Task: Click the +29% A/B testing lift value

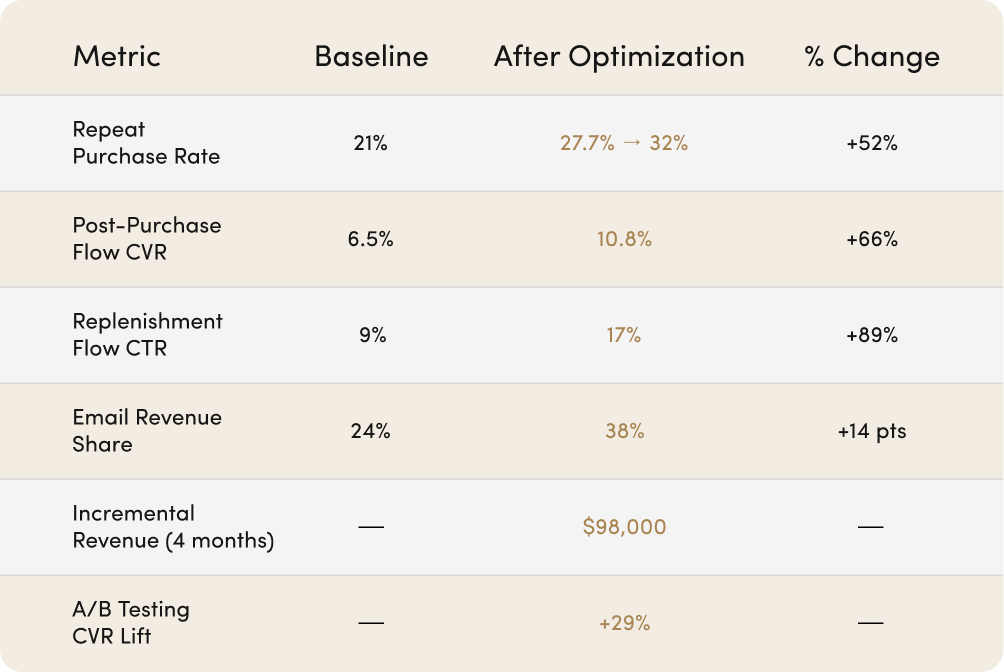Action: 624,623
